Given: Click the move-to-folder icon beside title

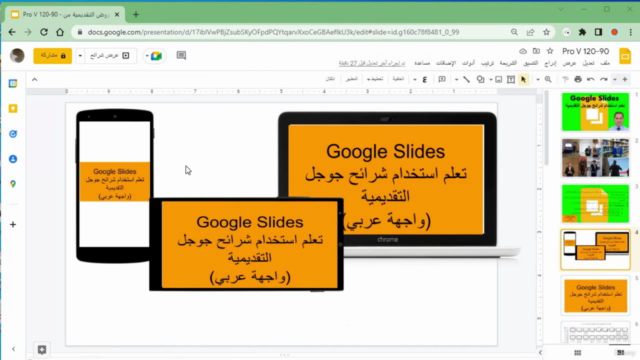Looking at the screenshot, I should pyautogui.click(x=536, y=51).
